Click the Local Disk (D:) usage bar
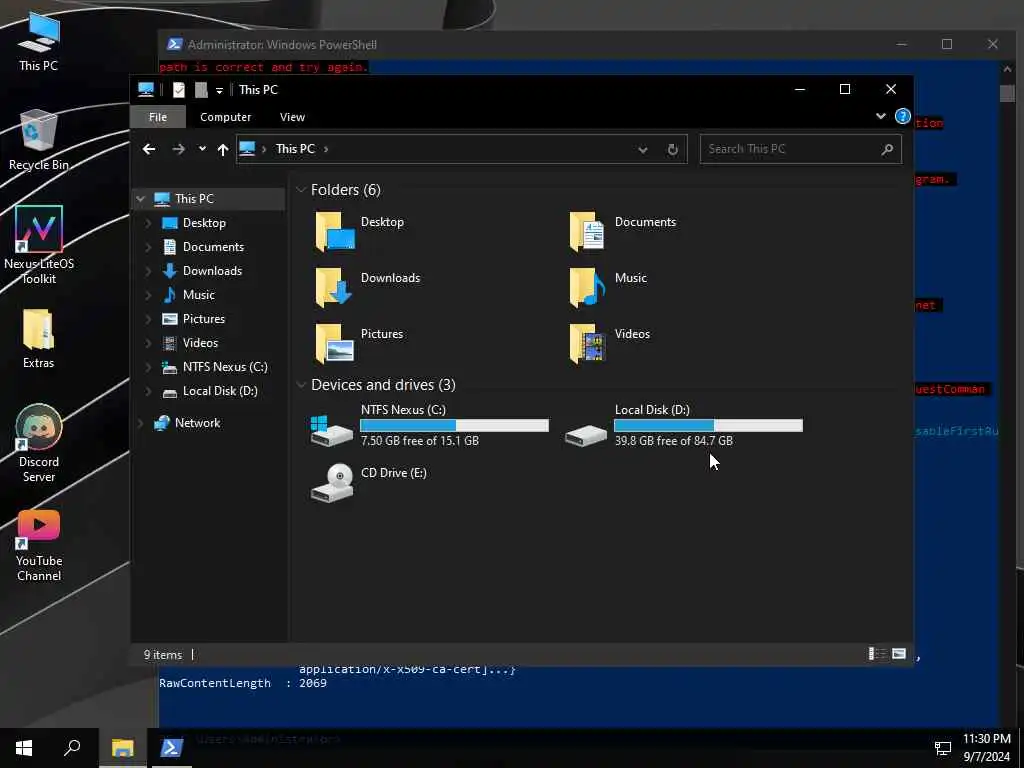 pos(709,426)
